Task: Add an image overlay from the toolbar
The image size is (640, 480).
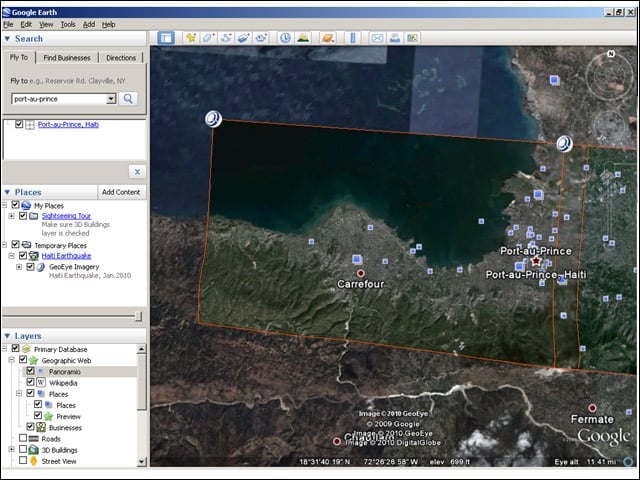Action: [x=244, y=38]
